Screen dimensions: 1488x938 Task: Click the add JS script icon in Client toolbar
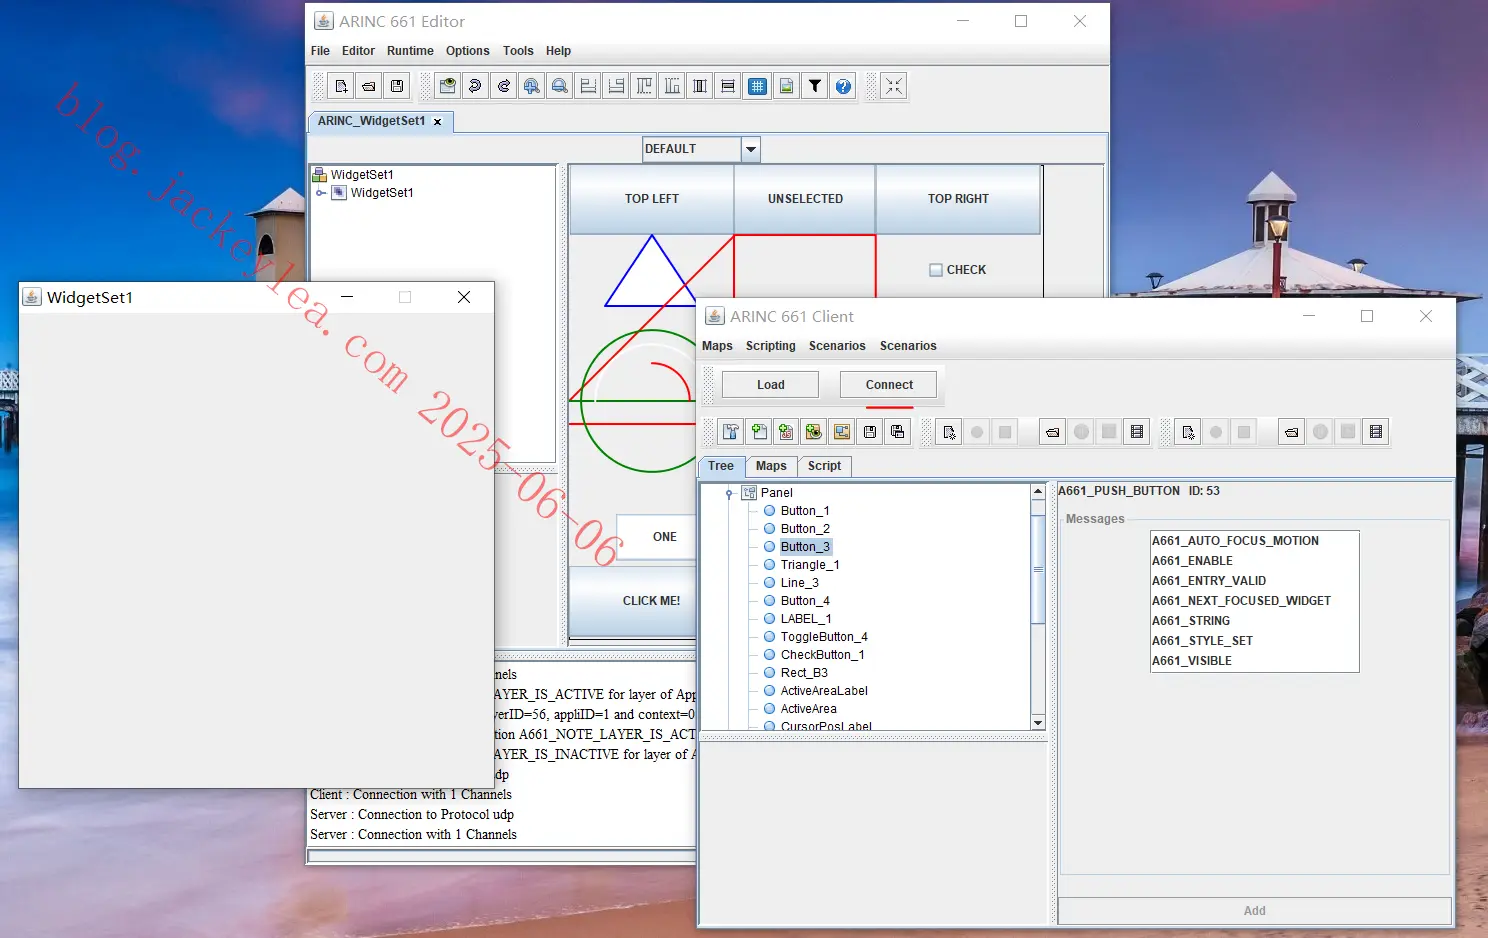(x=786, y=432)
